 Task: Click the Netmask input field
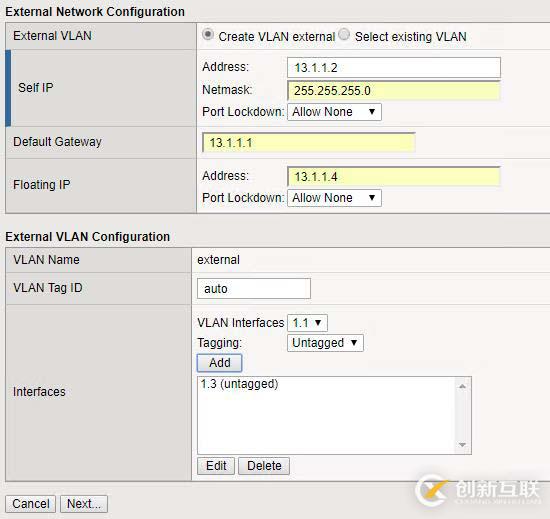pos(394,90)
